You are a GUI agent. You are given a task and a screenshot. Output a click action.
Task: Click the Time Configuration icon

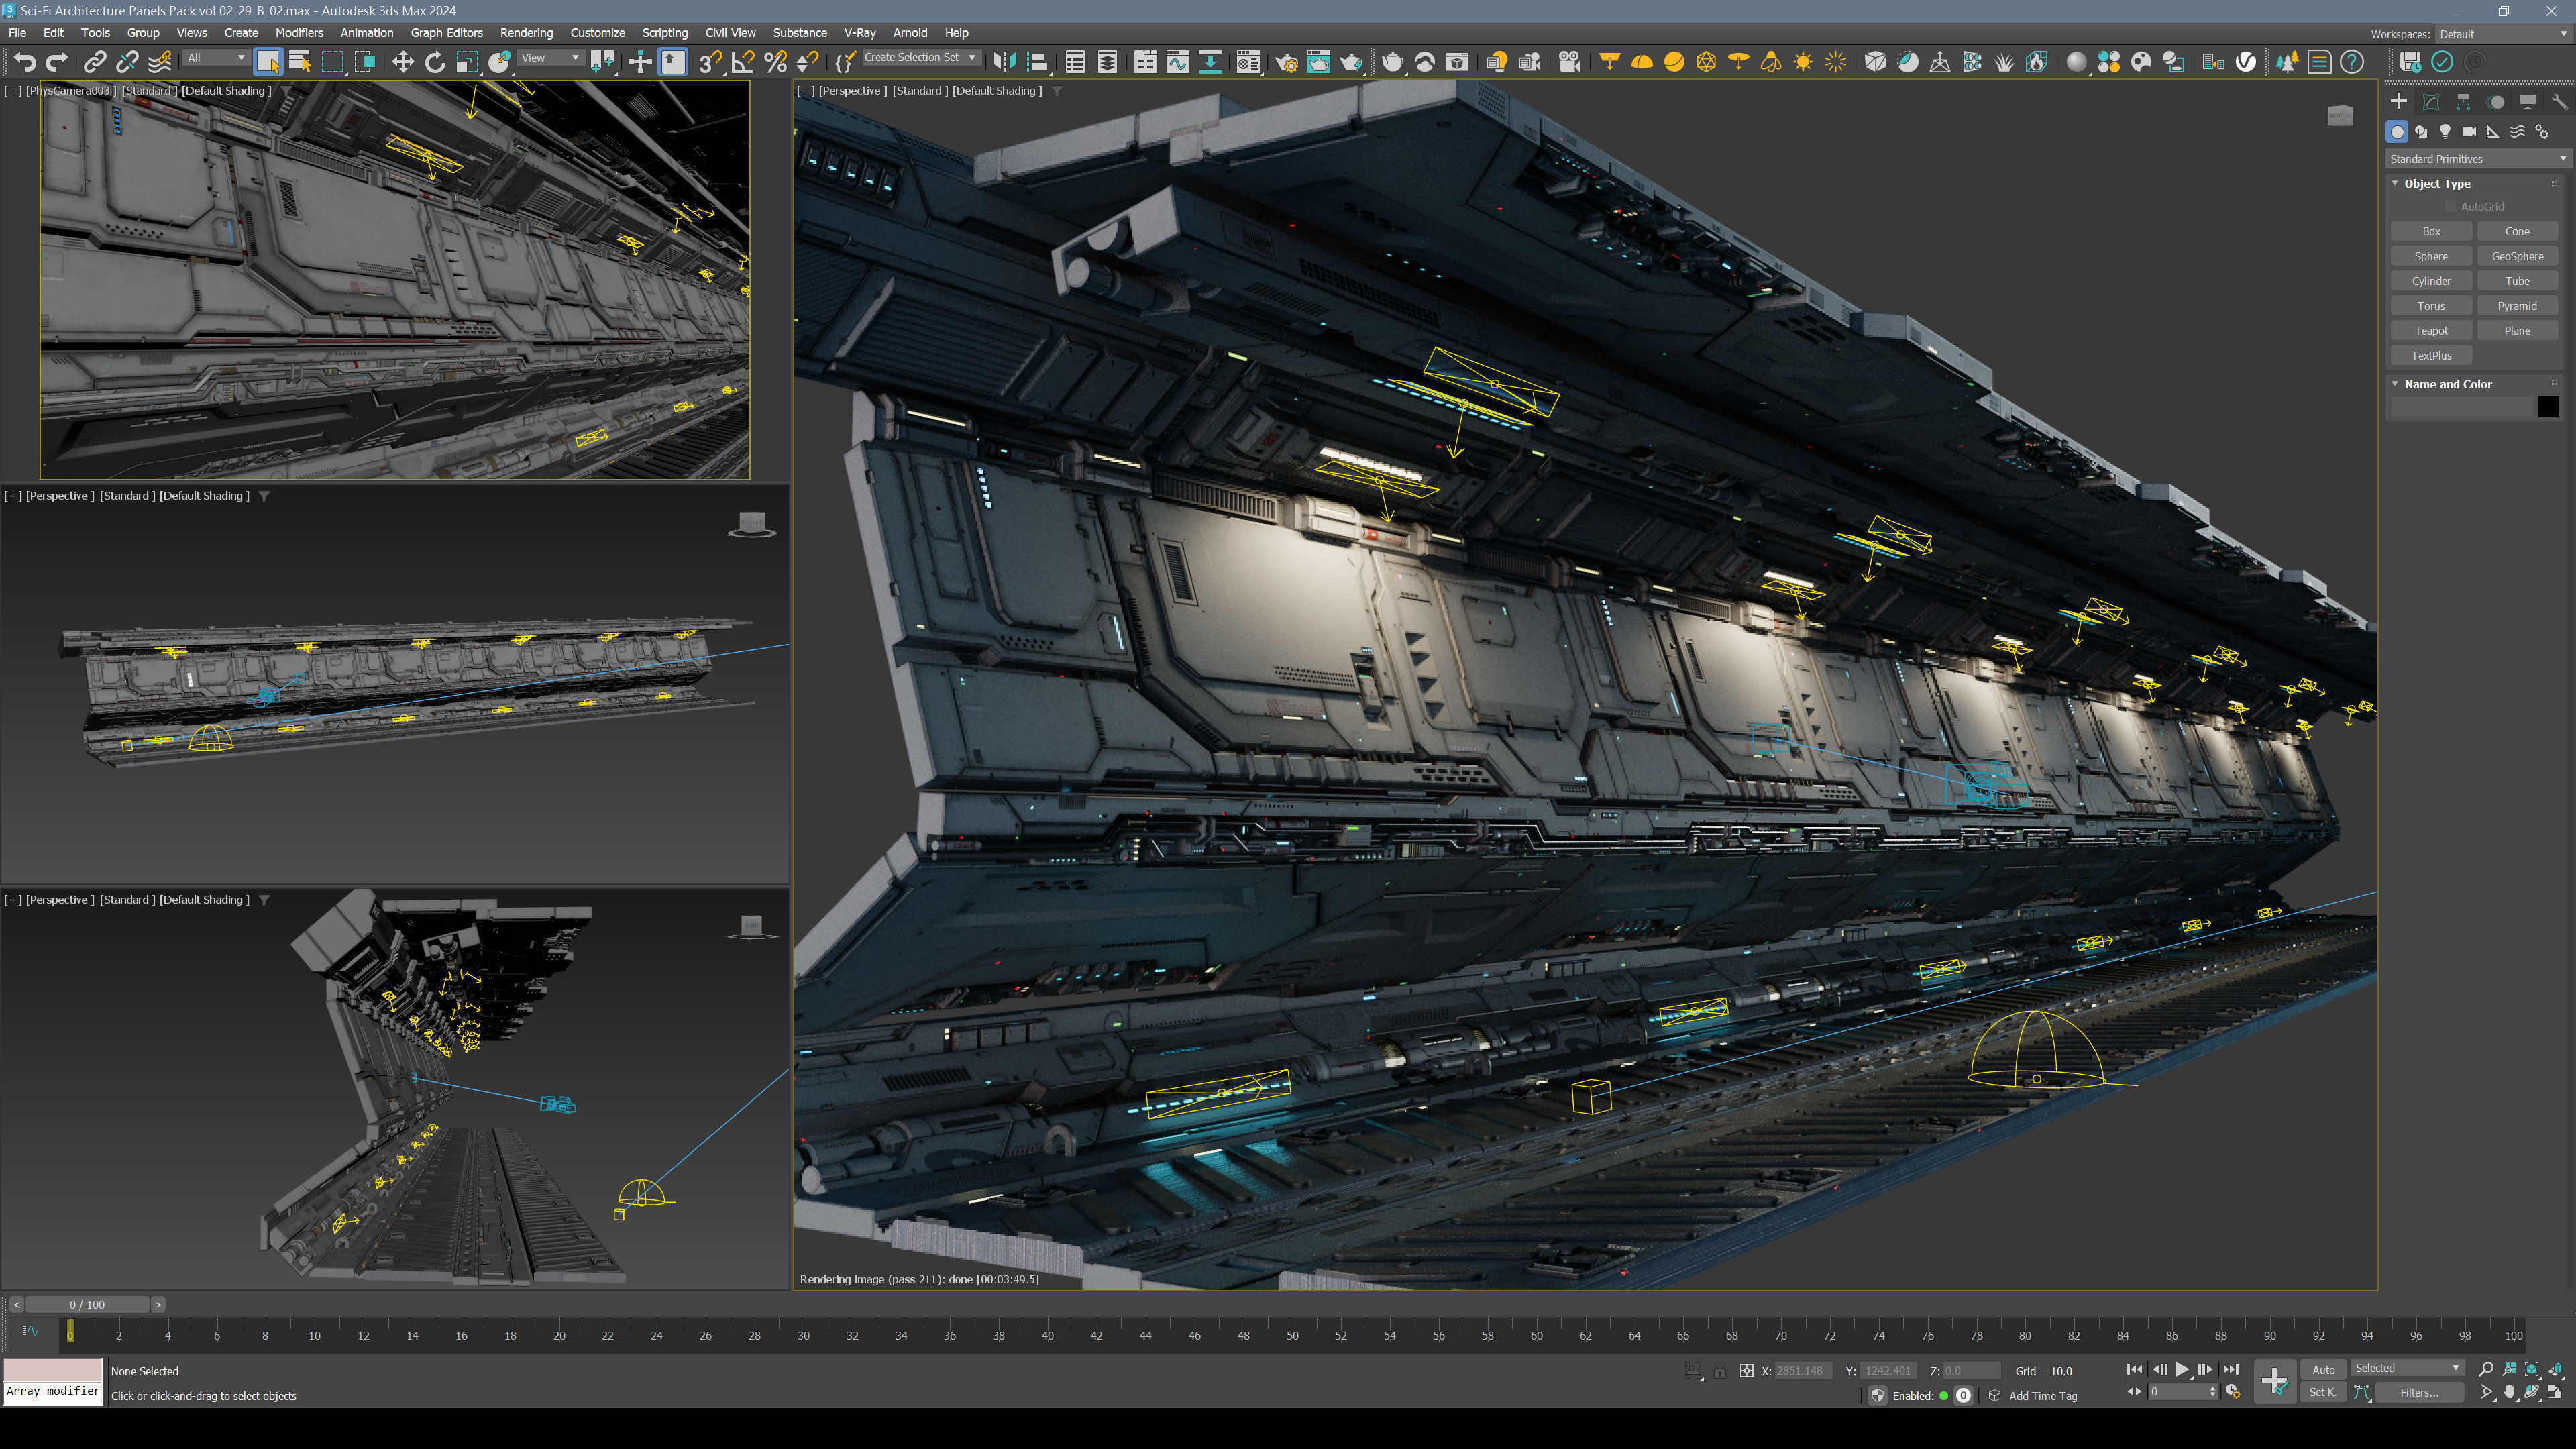[2232, 1392]
